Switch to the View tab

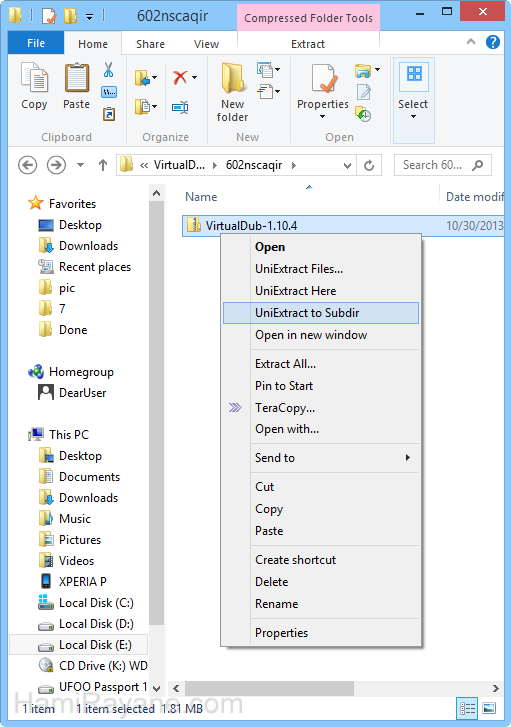pyautogui.click(x=206, y=44)
